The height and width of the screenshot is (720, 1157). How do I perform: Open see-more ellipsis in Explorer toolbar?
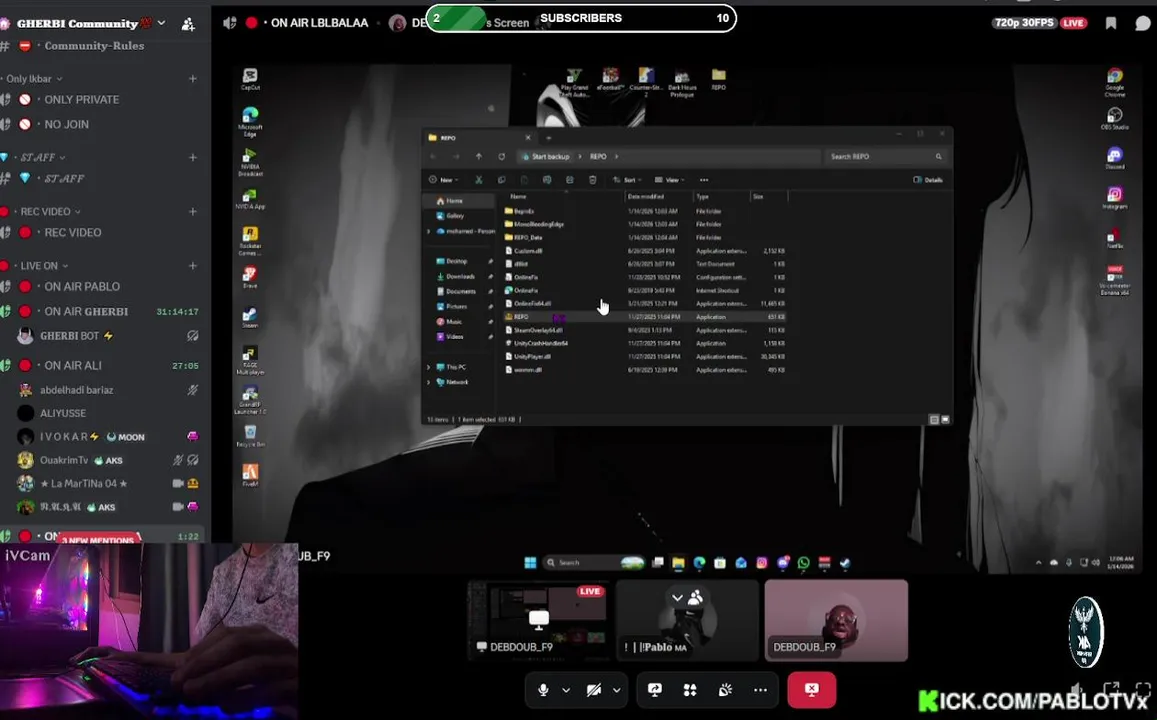(704, 180)
